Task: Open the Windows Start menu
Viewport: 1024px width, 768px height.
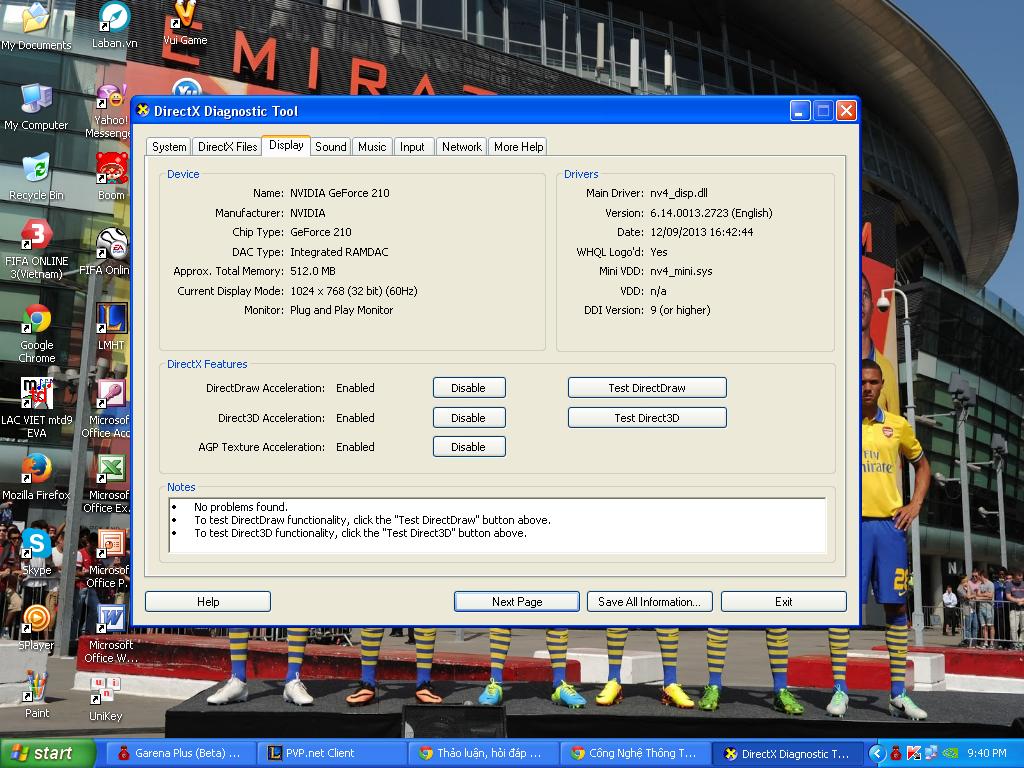Action: point(47,753)
